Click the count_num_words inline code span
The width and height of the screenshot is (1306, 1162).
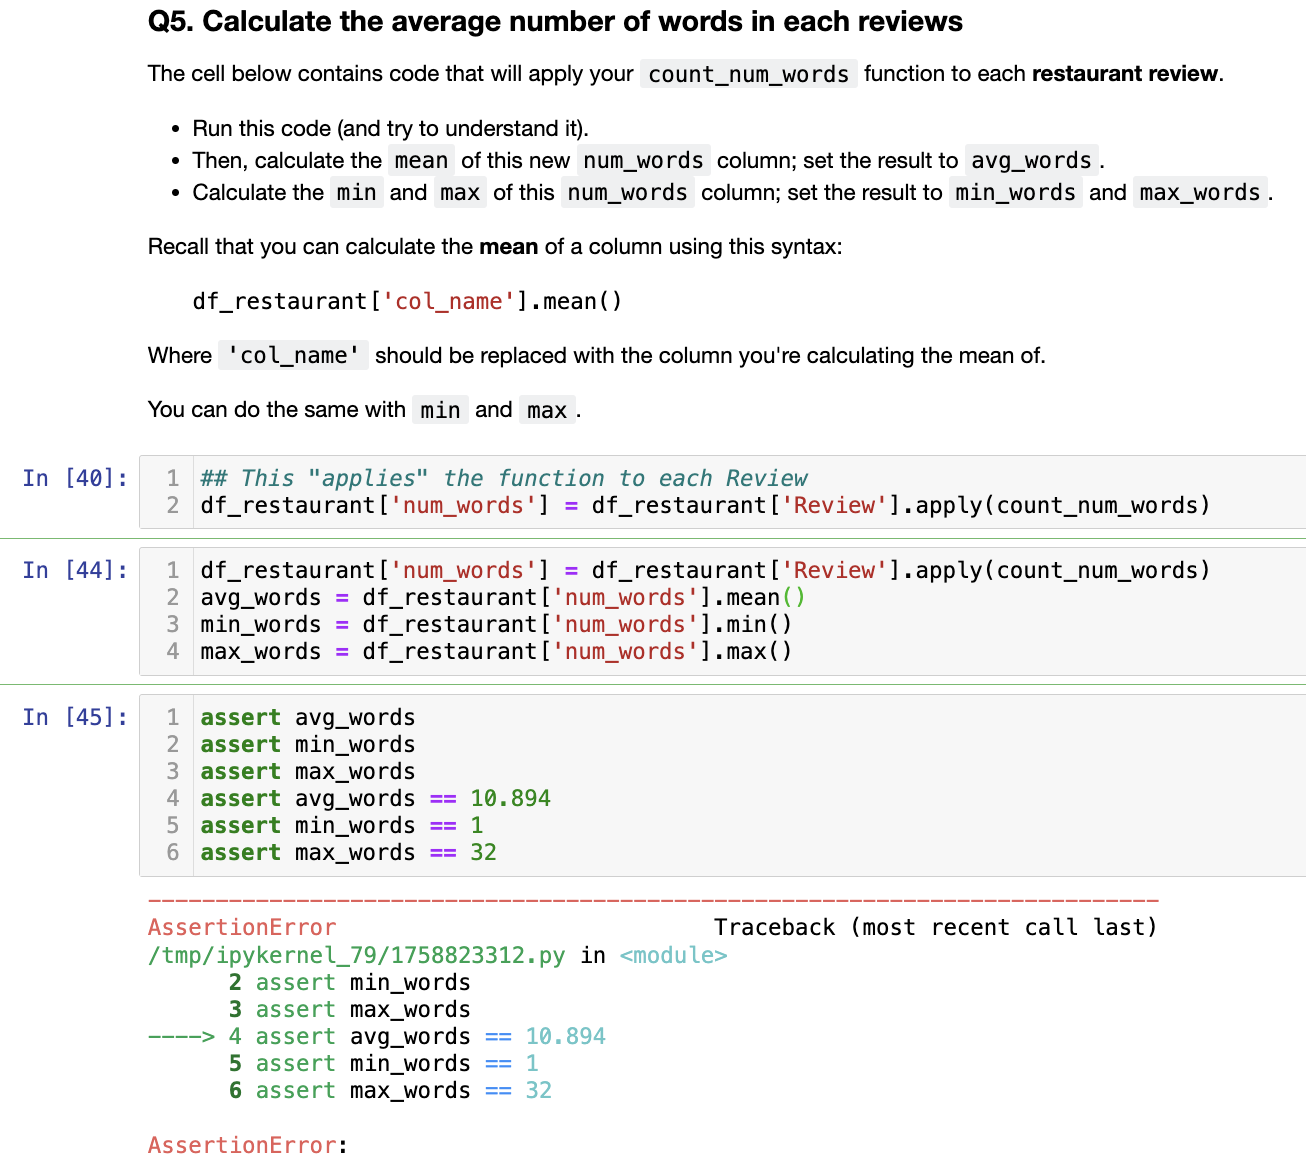[748, 73]
